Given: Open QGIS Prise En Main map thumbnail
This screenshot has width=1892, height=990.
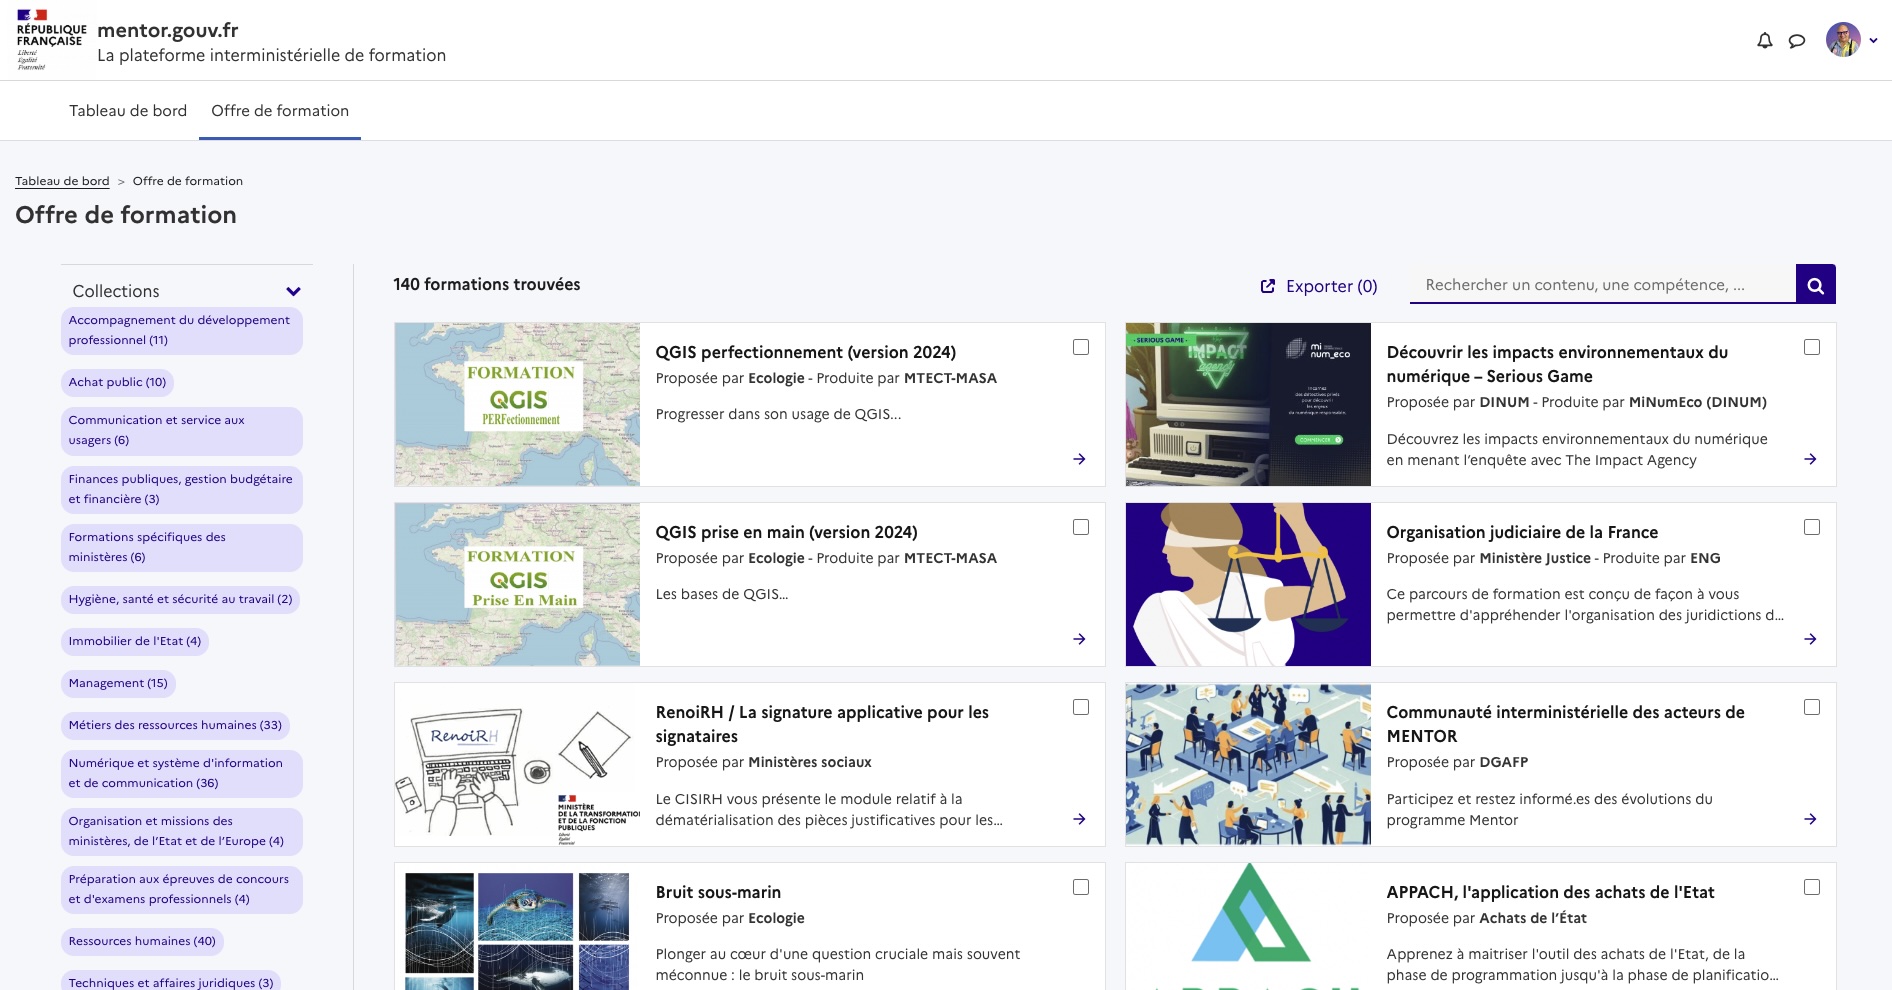Looking at the screenshot, I should point(517,584).
